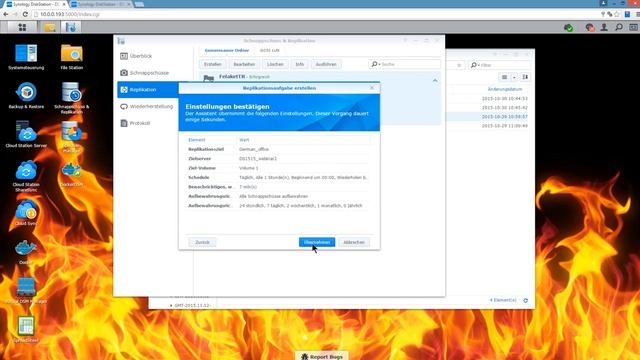This screenshot has width=640, height=360.
Task: Click the Zielserver row in settings table
Action: [x=279, y=159]
